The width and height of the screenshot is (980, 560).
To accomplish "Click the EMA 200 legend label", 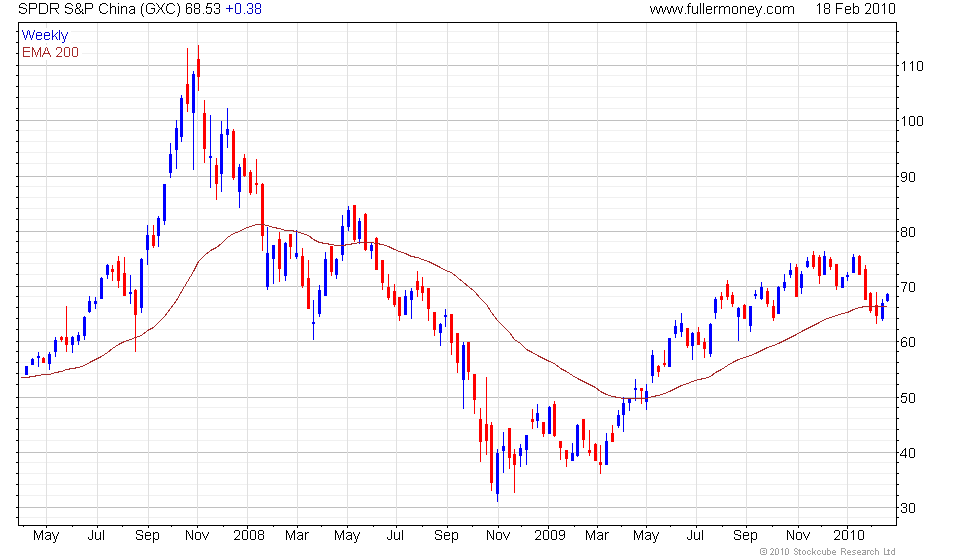I will 50,52.
